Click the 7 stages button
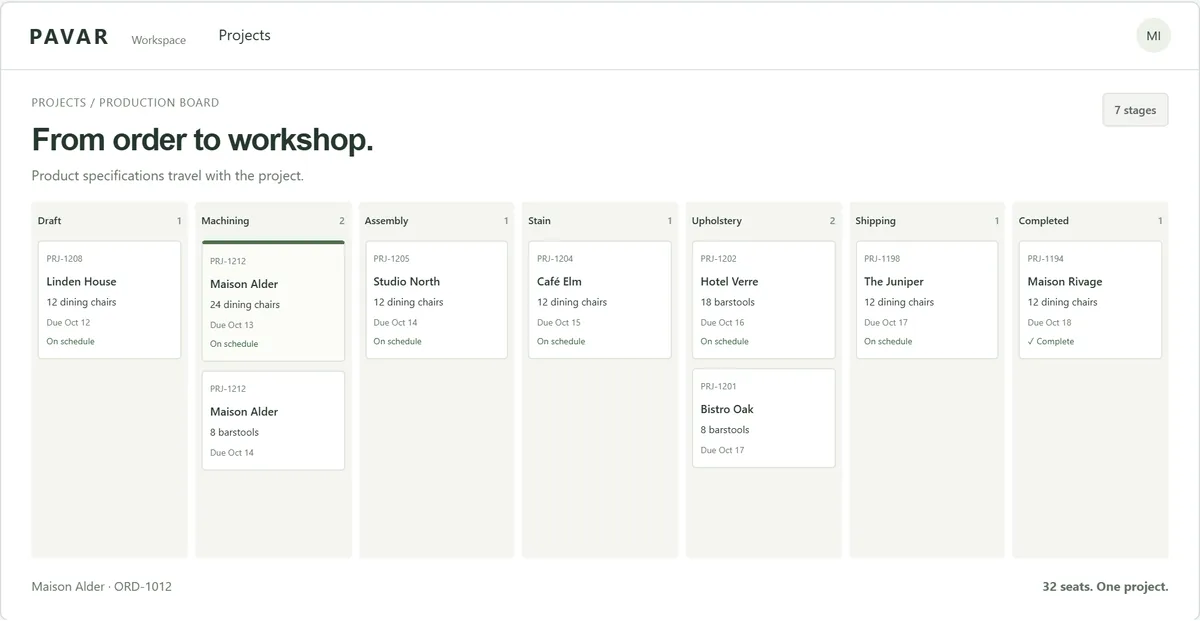Viewport: 1200px width, 621px height. click(x=1135, y=110)
